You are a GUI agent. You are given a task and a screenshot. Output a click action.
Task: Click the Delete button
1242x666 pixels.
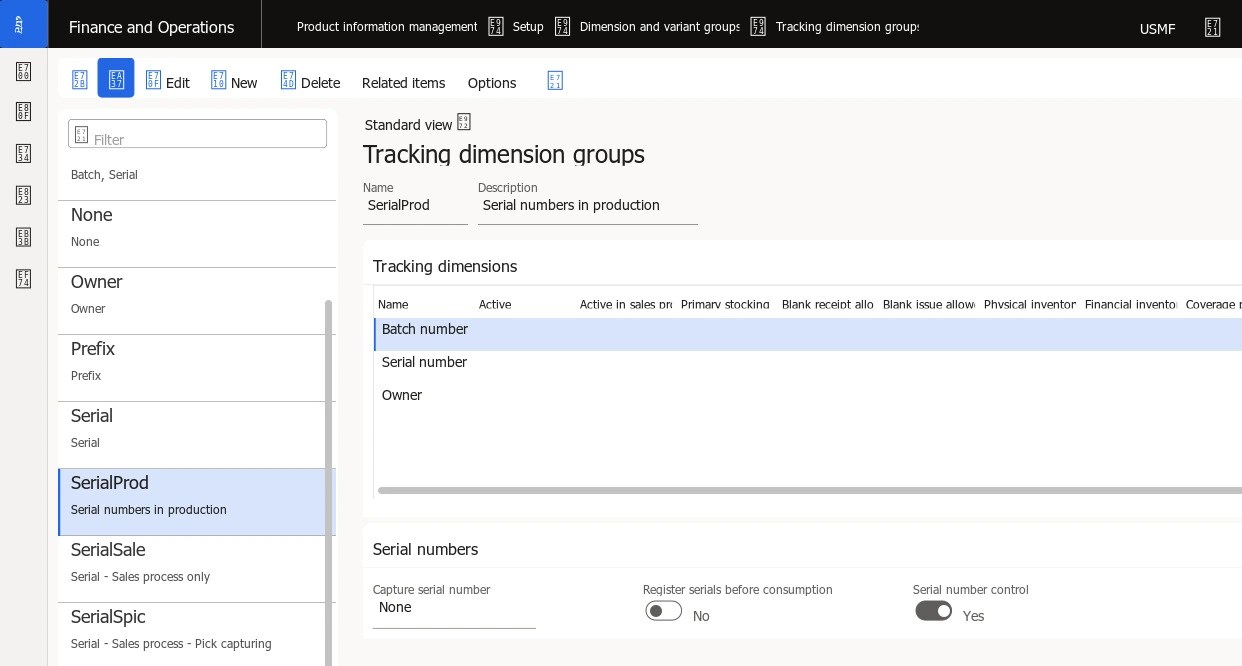[x=310, y=82]
